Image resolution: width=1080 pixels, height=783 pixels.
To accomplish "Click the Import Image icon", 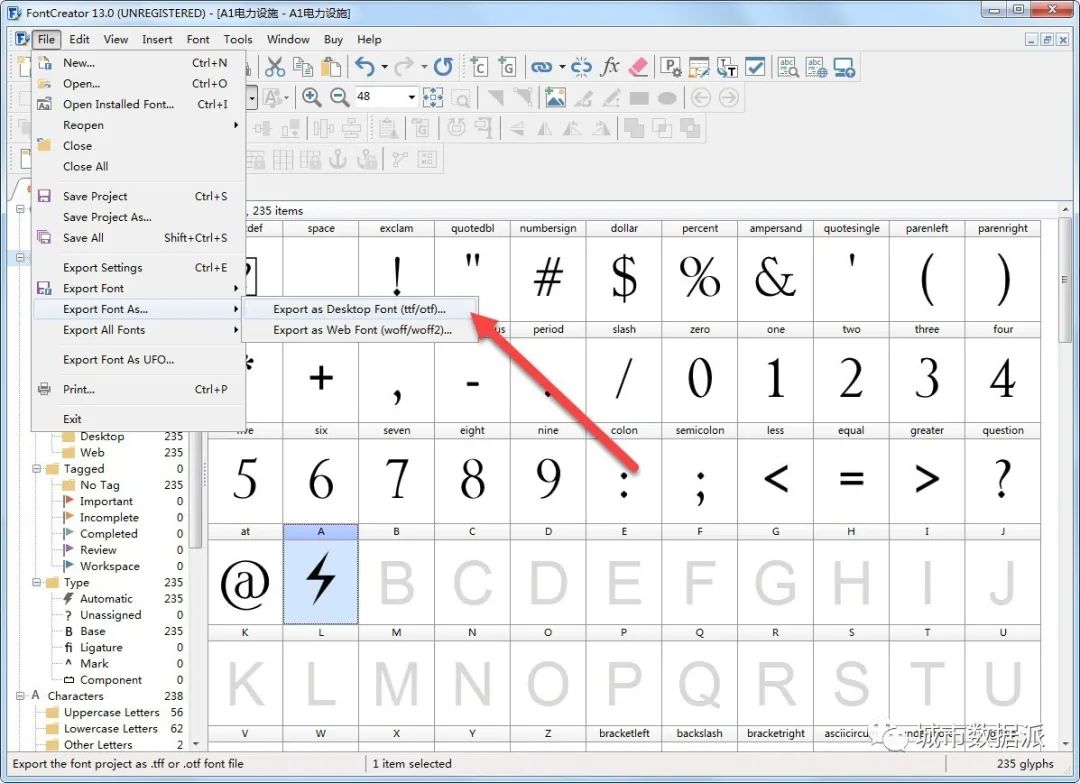I will (554, 98).
